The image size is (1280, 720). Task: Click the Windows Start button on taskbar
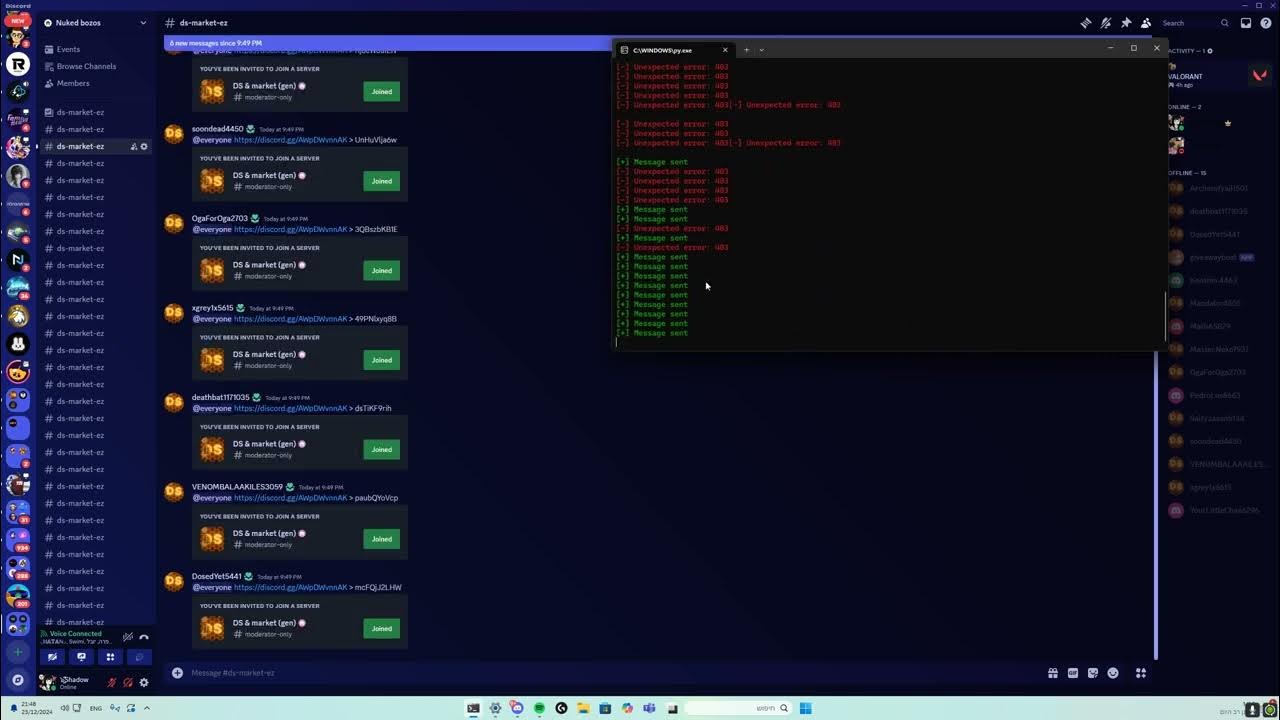(806, 709)
